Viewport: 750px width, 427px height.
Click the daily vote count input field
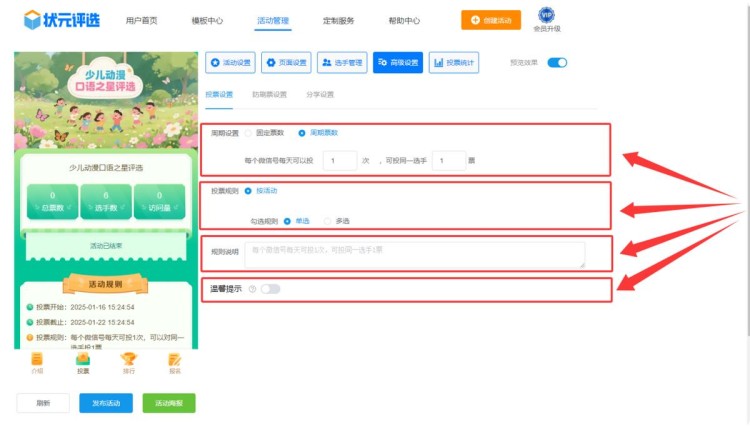[341, 160]
